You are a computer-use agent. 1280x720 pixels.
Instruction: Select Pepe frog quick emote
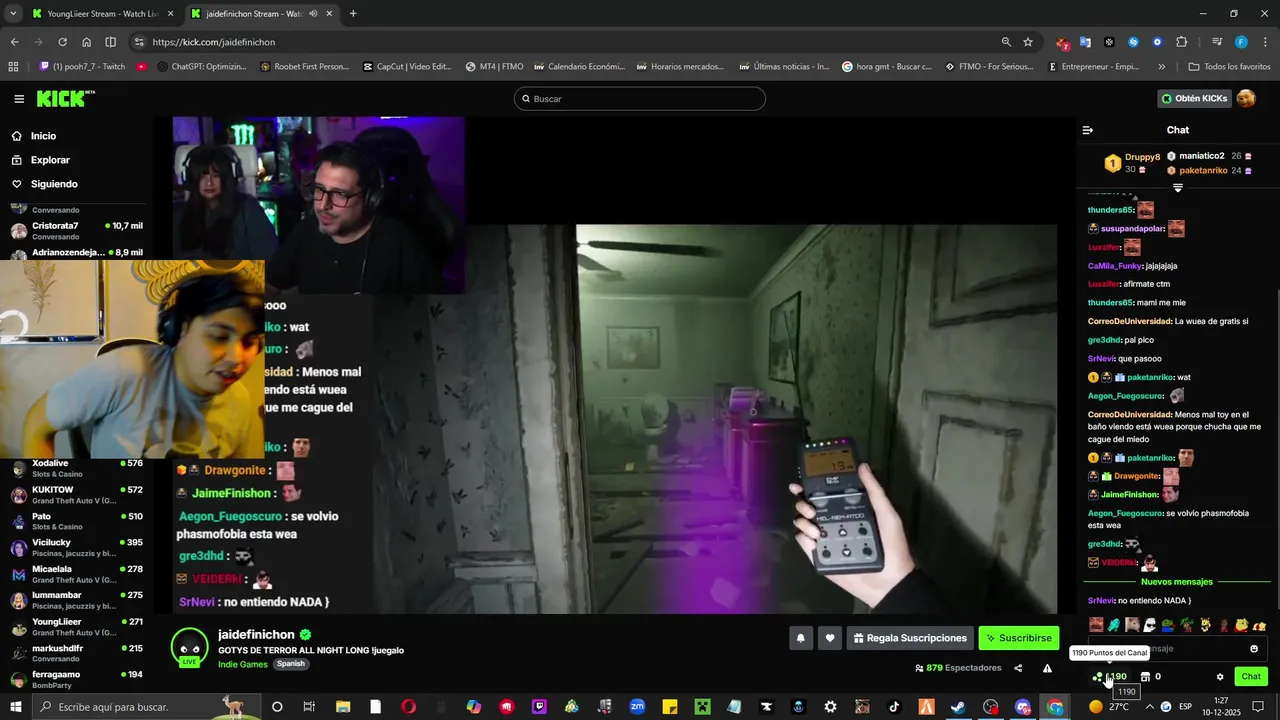point(1167,625)
